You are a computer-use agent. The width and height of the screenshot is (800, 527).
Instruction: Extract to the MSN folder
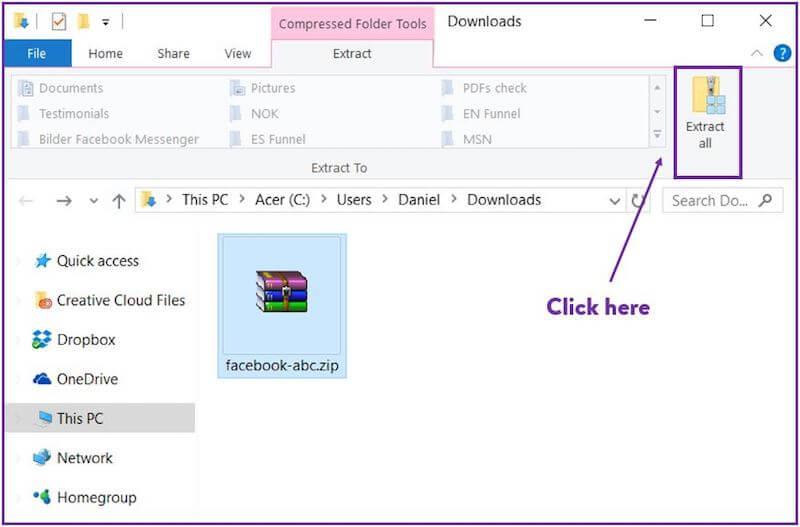point(466,139)
